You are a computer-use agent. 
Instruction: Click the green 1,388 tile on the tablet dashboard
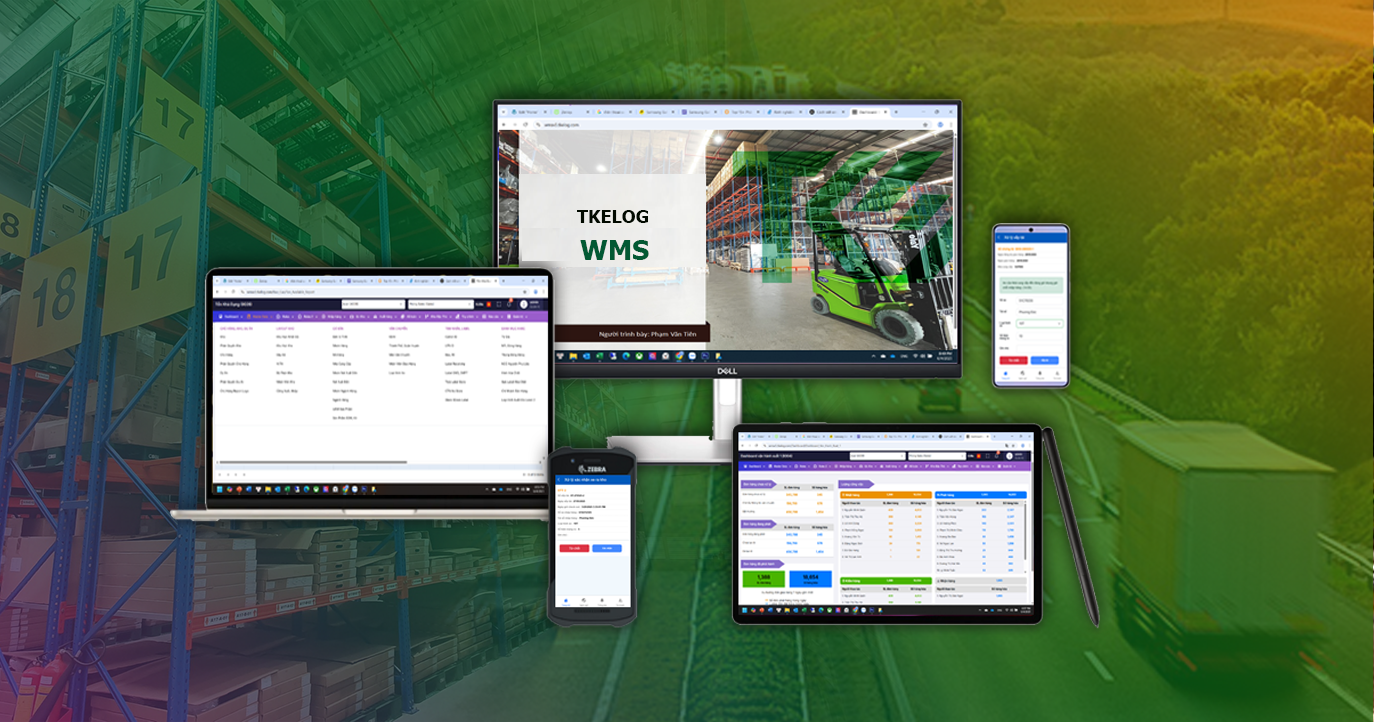[x=764, y=579]
